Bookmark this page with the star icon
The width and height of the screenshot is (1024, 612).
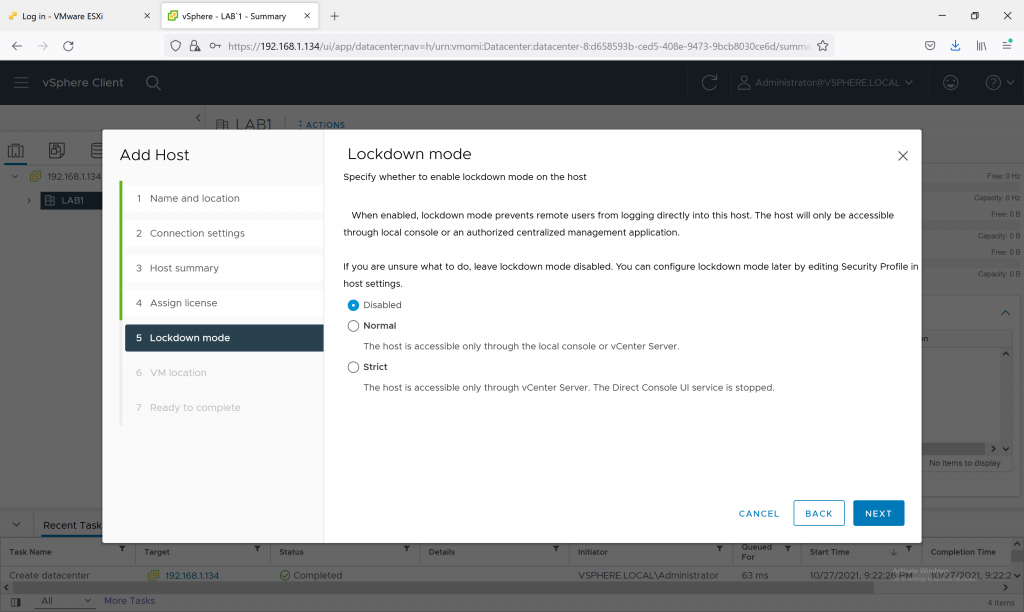click(823, 46)
